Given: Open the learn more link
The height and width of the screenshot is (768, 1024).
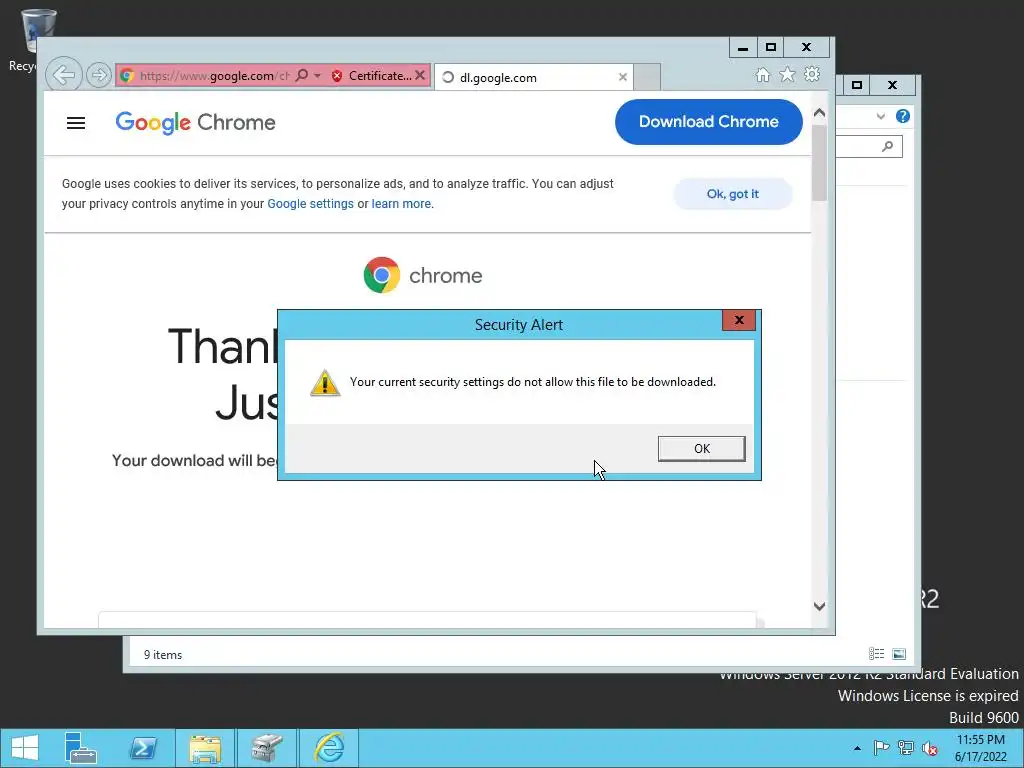Looking at the screenshot, I should pos(401,204).
